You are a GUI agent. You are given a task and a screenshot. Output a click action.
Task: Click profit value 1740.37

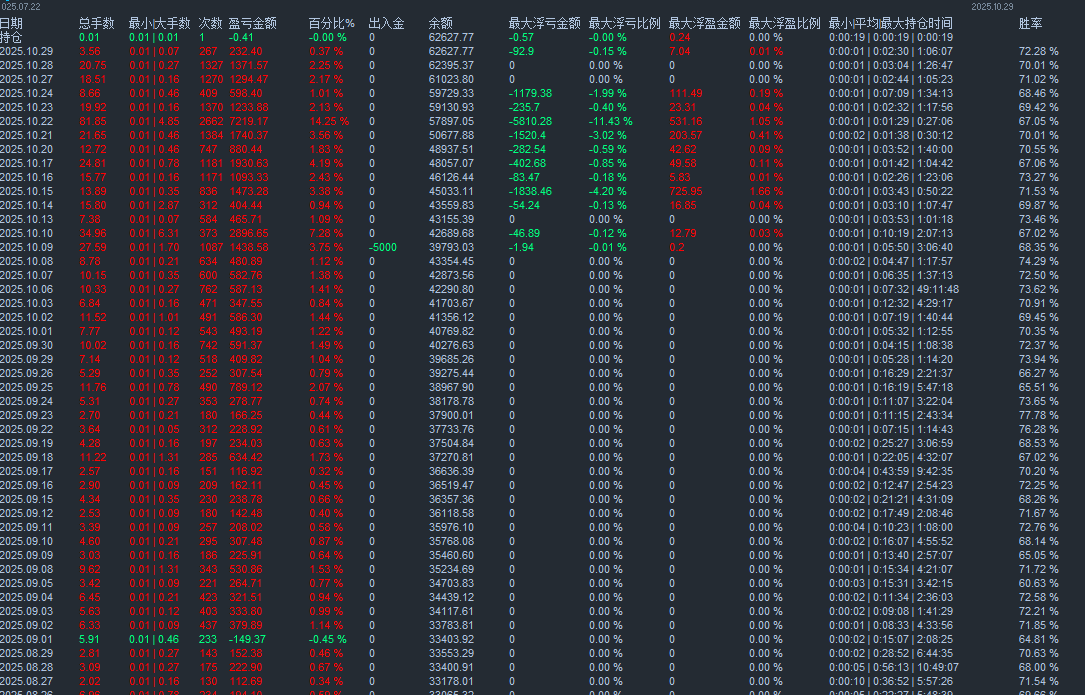248,135
